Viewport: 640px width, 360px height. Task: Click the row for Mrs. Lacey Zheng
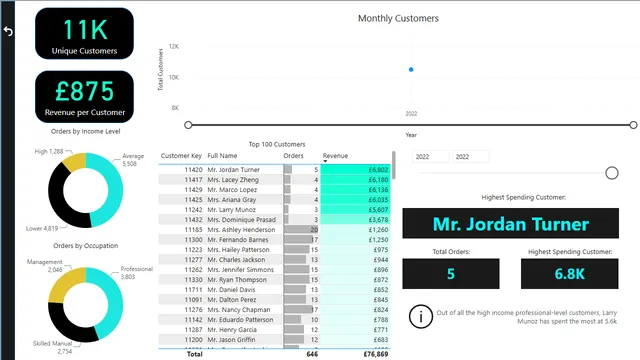tap(274, 180)
